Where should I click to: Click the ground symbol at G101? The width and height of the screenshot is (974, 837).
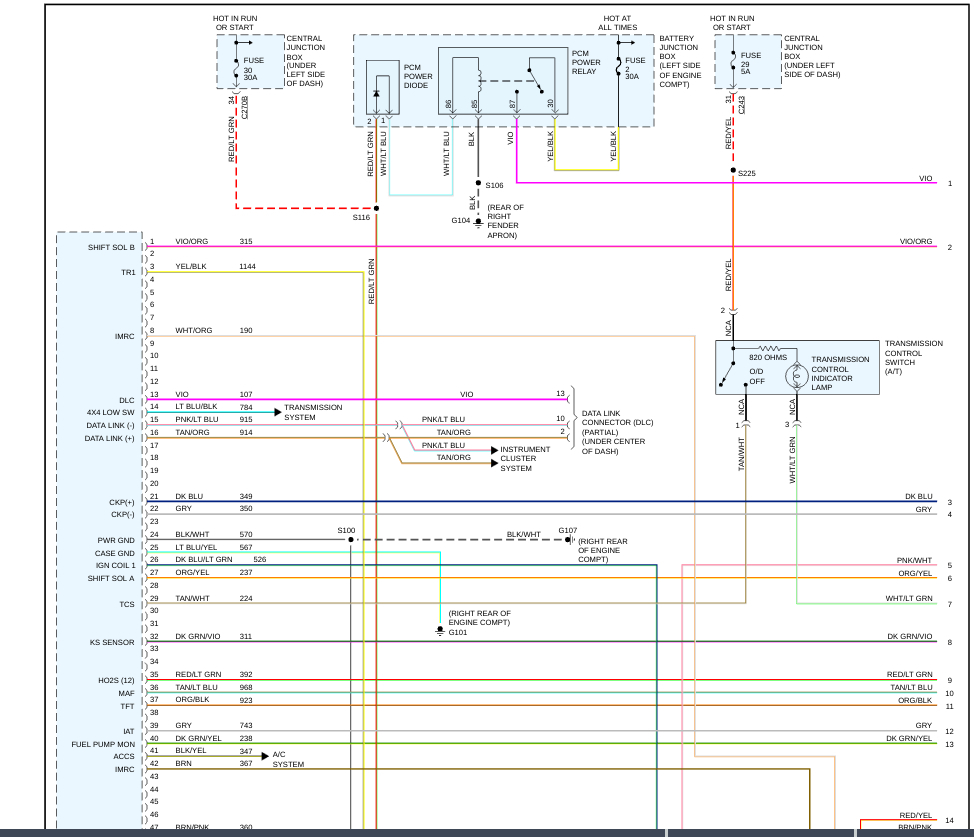440,631
